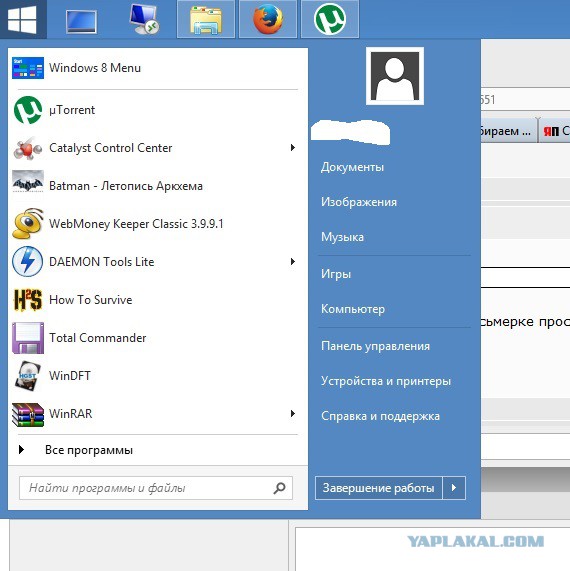Click the Windows Start button

tap(23, 19)
